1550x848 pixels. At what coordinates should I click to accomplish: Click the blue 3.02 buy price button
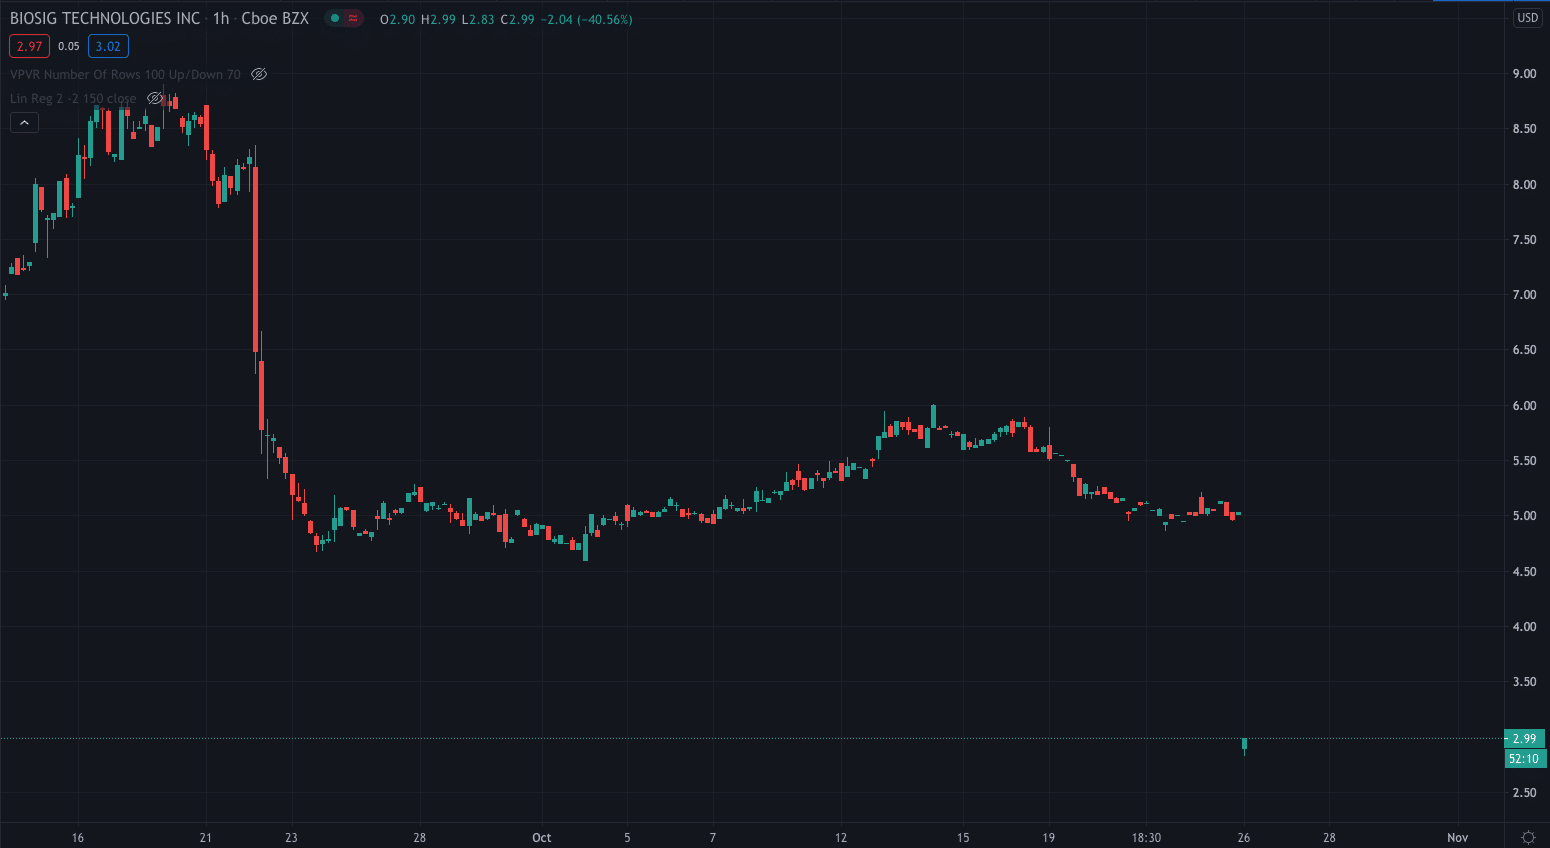(108, 46)
